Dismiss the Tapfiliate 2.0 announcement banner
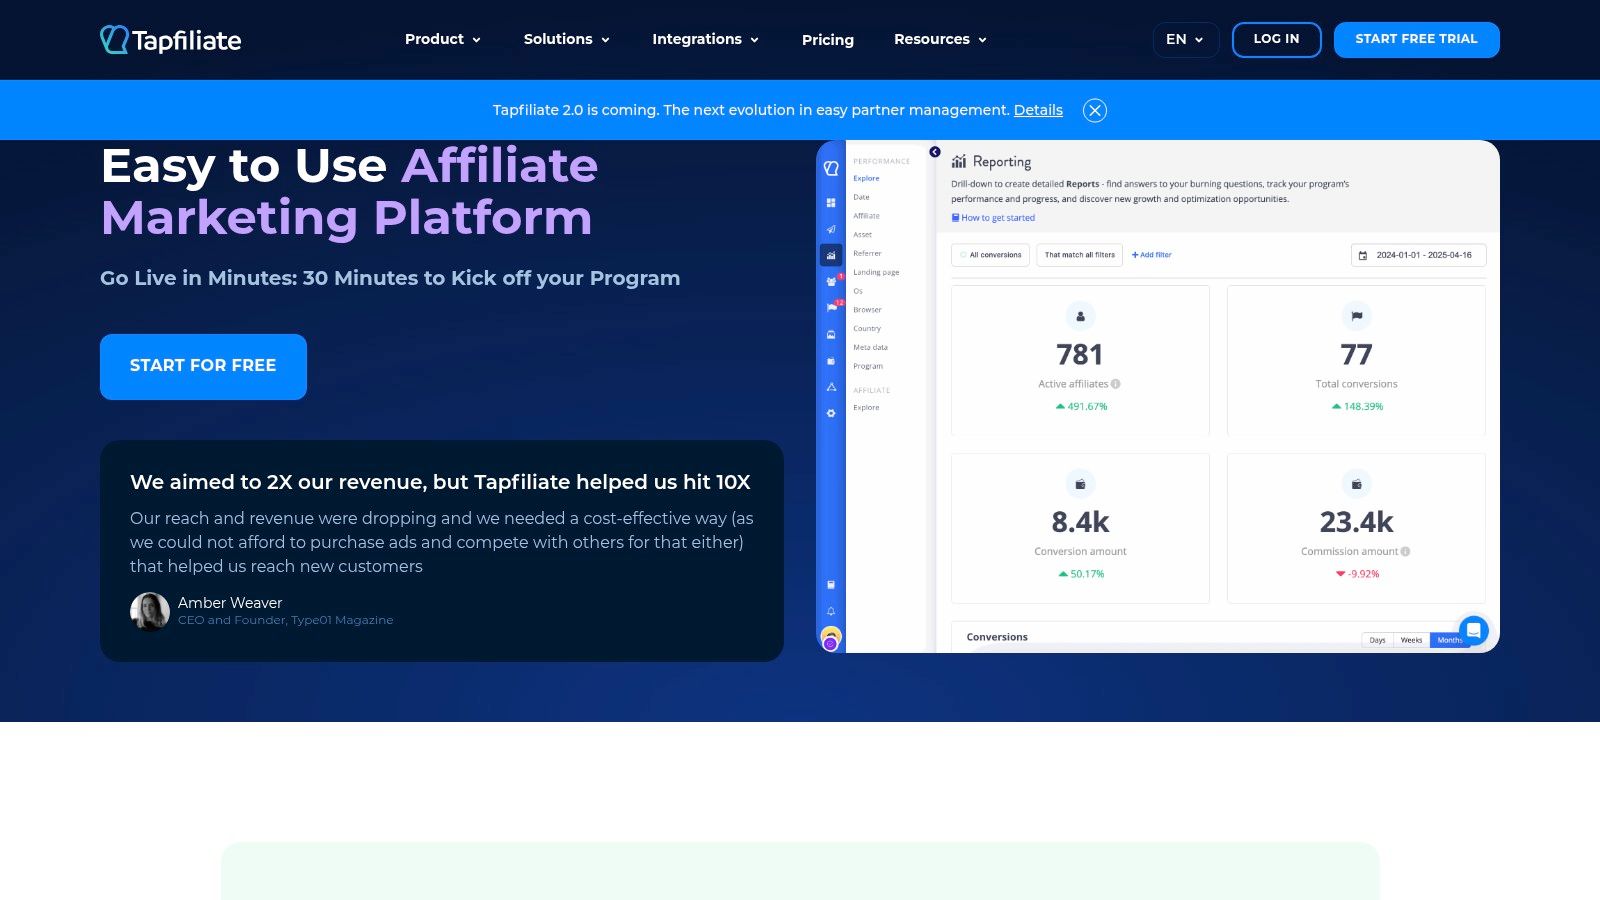1600x900 pixels. tap(1095, 111)
